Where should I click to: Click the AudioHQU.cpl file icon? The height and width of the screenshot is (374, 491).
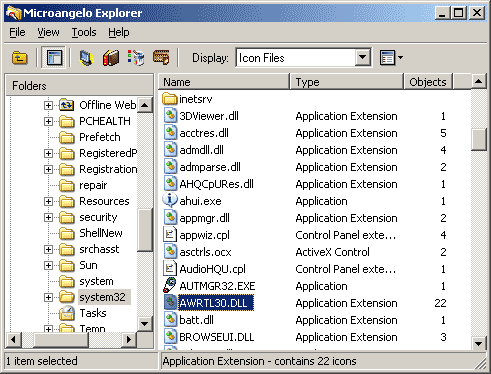tap(170, 269)
